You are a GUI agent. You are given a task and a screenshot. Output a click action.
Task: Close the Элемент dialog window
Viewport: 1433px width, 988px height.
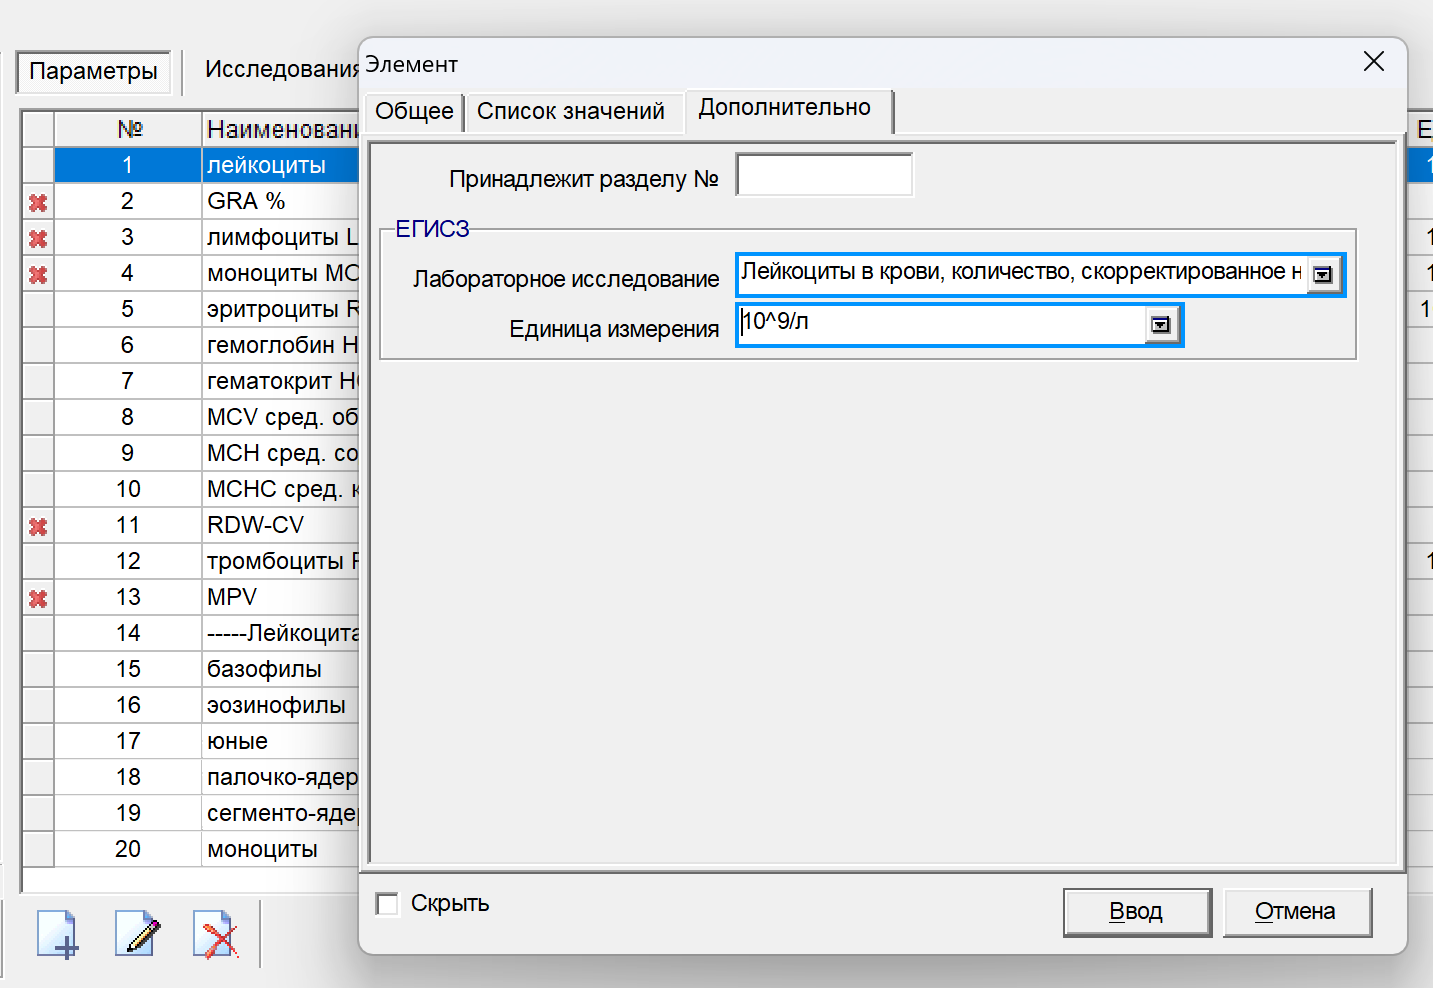pos(1373,62)
